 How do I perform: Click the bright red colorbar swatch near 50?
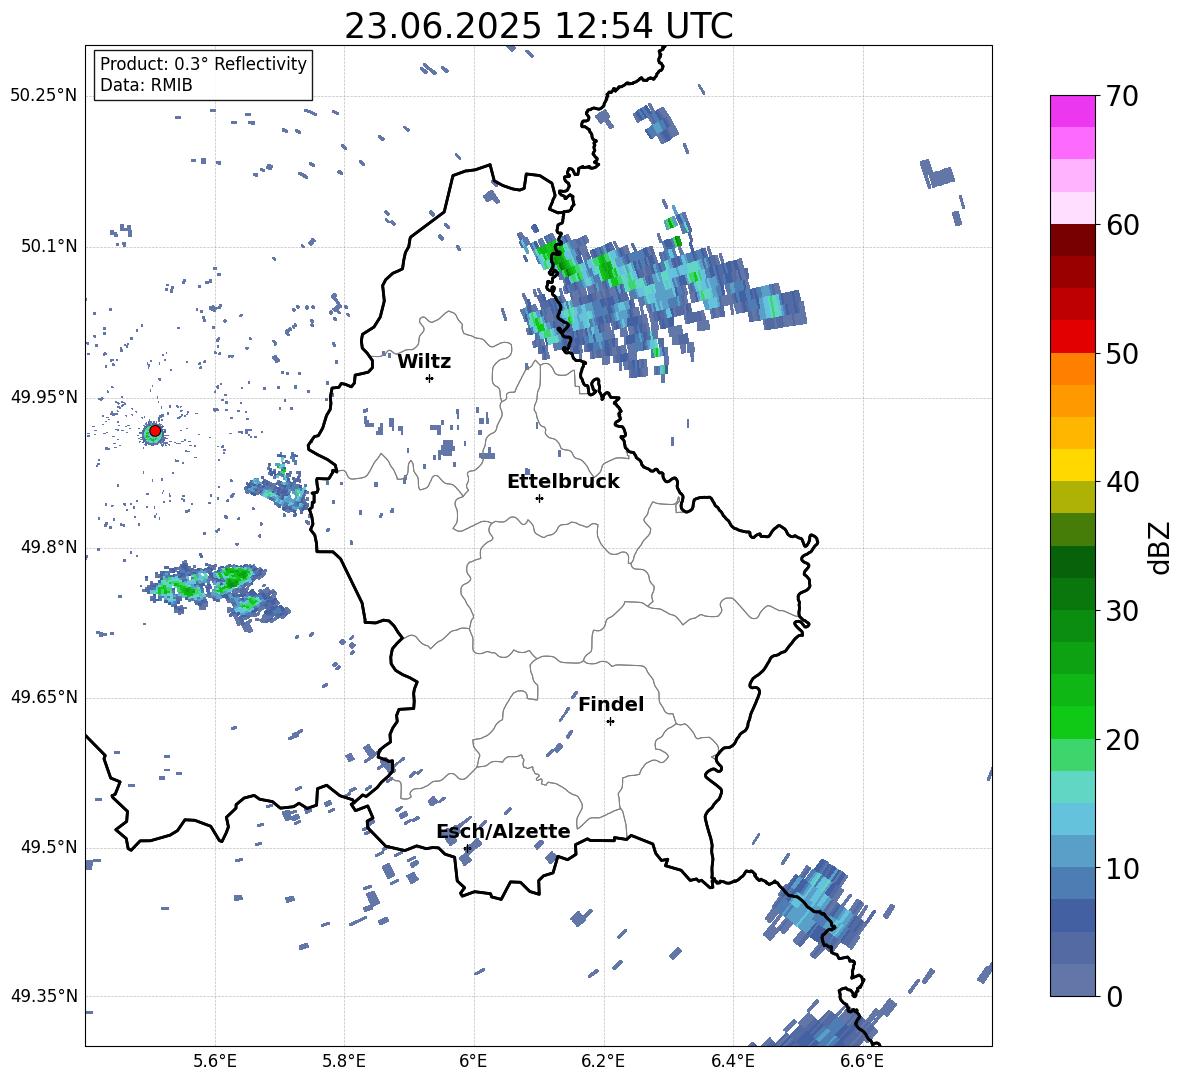[x=1072, y=337]
